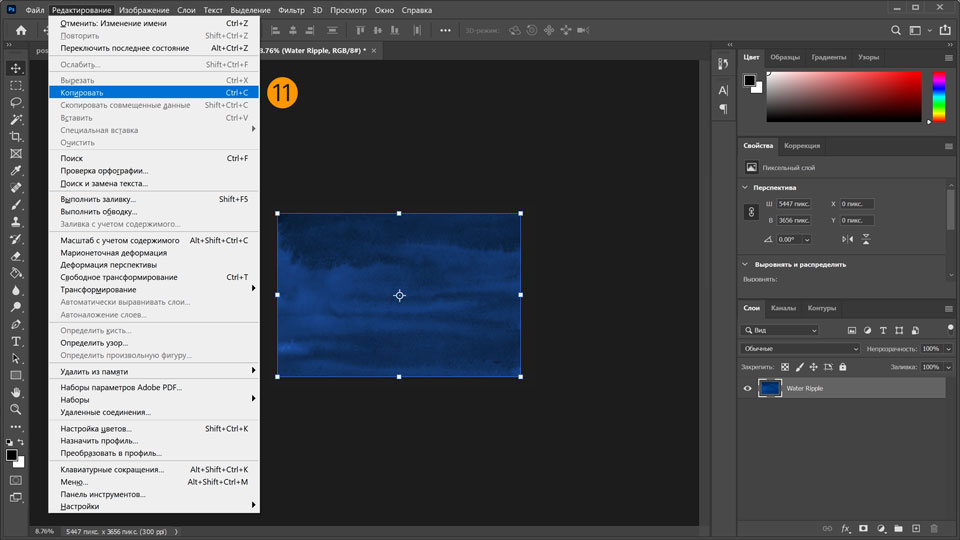The height and width of the screenshot is (540, 960).
Task: Open the Opacity (Непрозрачность) dropdown arrow
Action: point(948,349)
